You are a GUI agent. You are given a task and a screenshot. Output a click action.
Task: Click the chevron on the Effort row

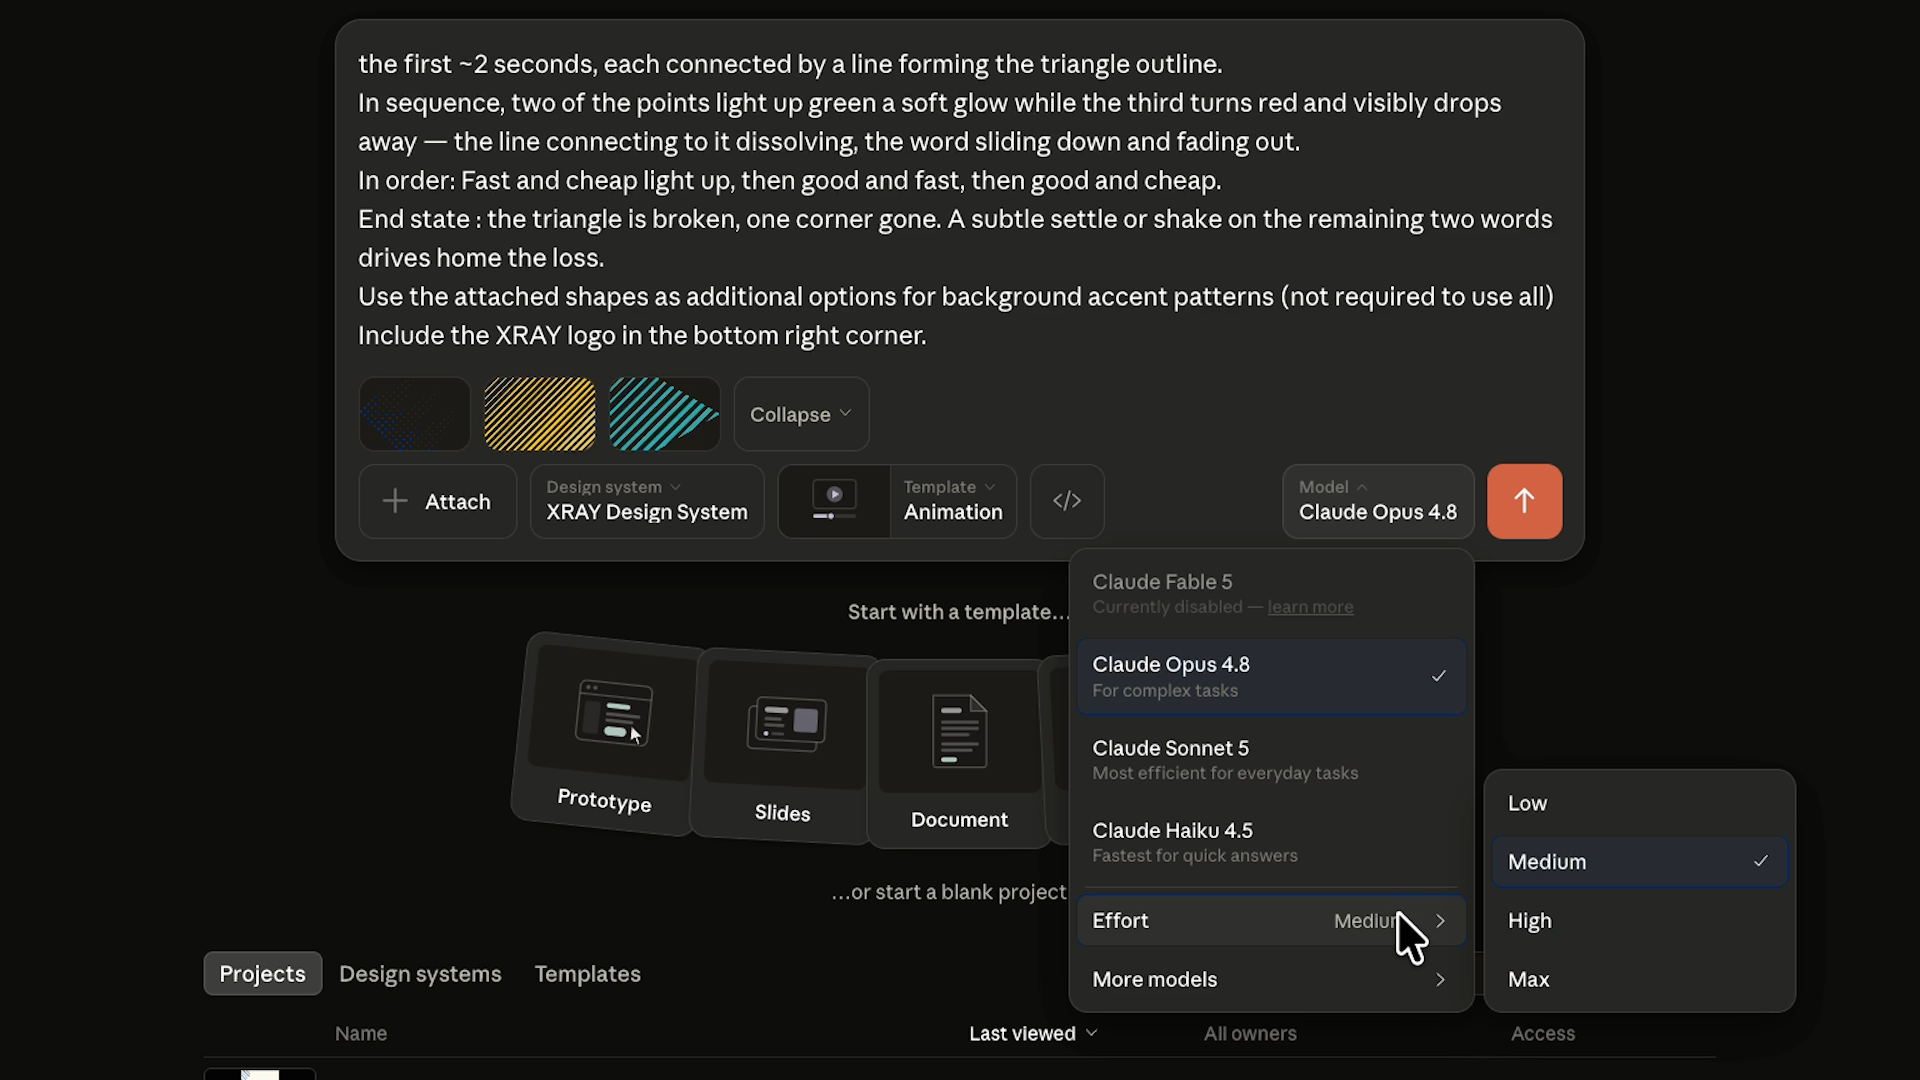1440,921
